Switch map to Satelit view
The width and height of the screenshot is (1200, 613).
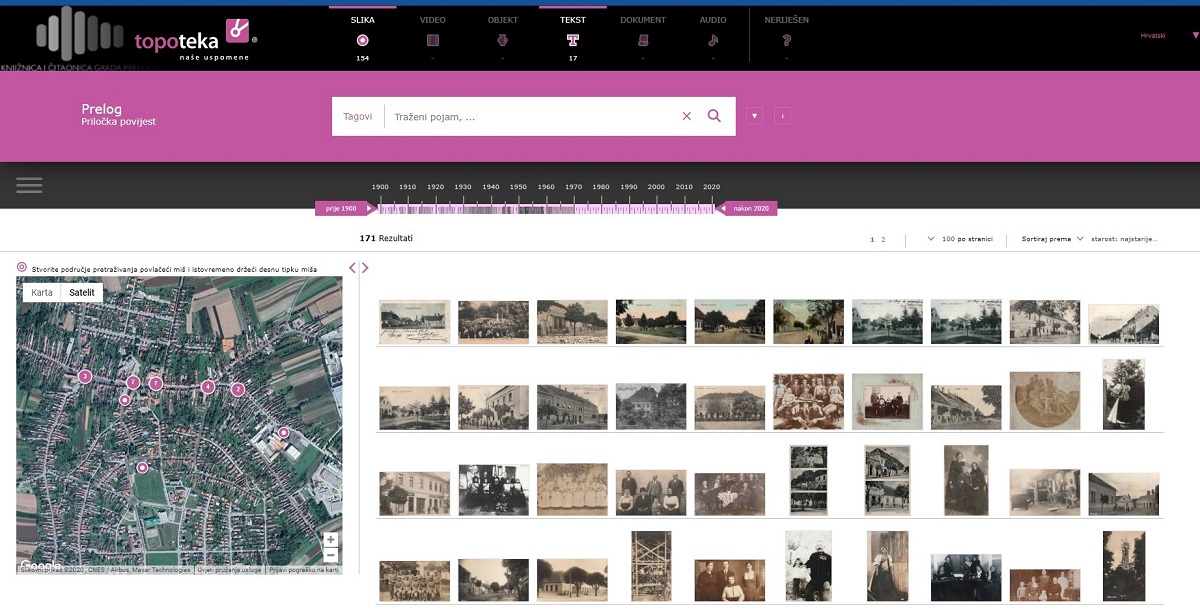81,293
